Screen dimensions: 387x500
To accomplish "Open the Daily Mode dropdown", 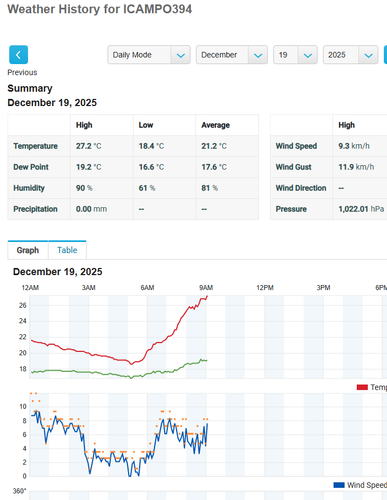I will click(149, 55).
